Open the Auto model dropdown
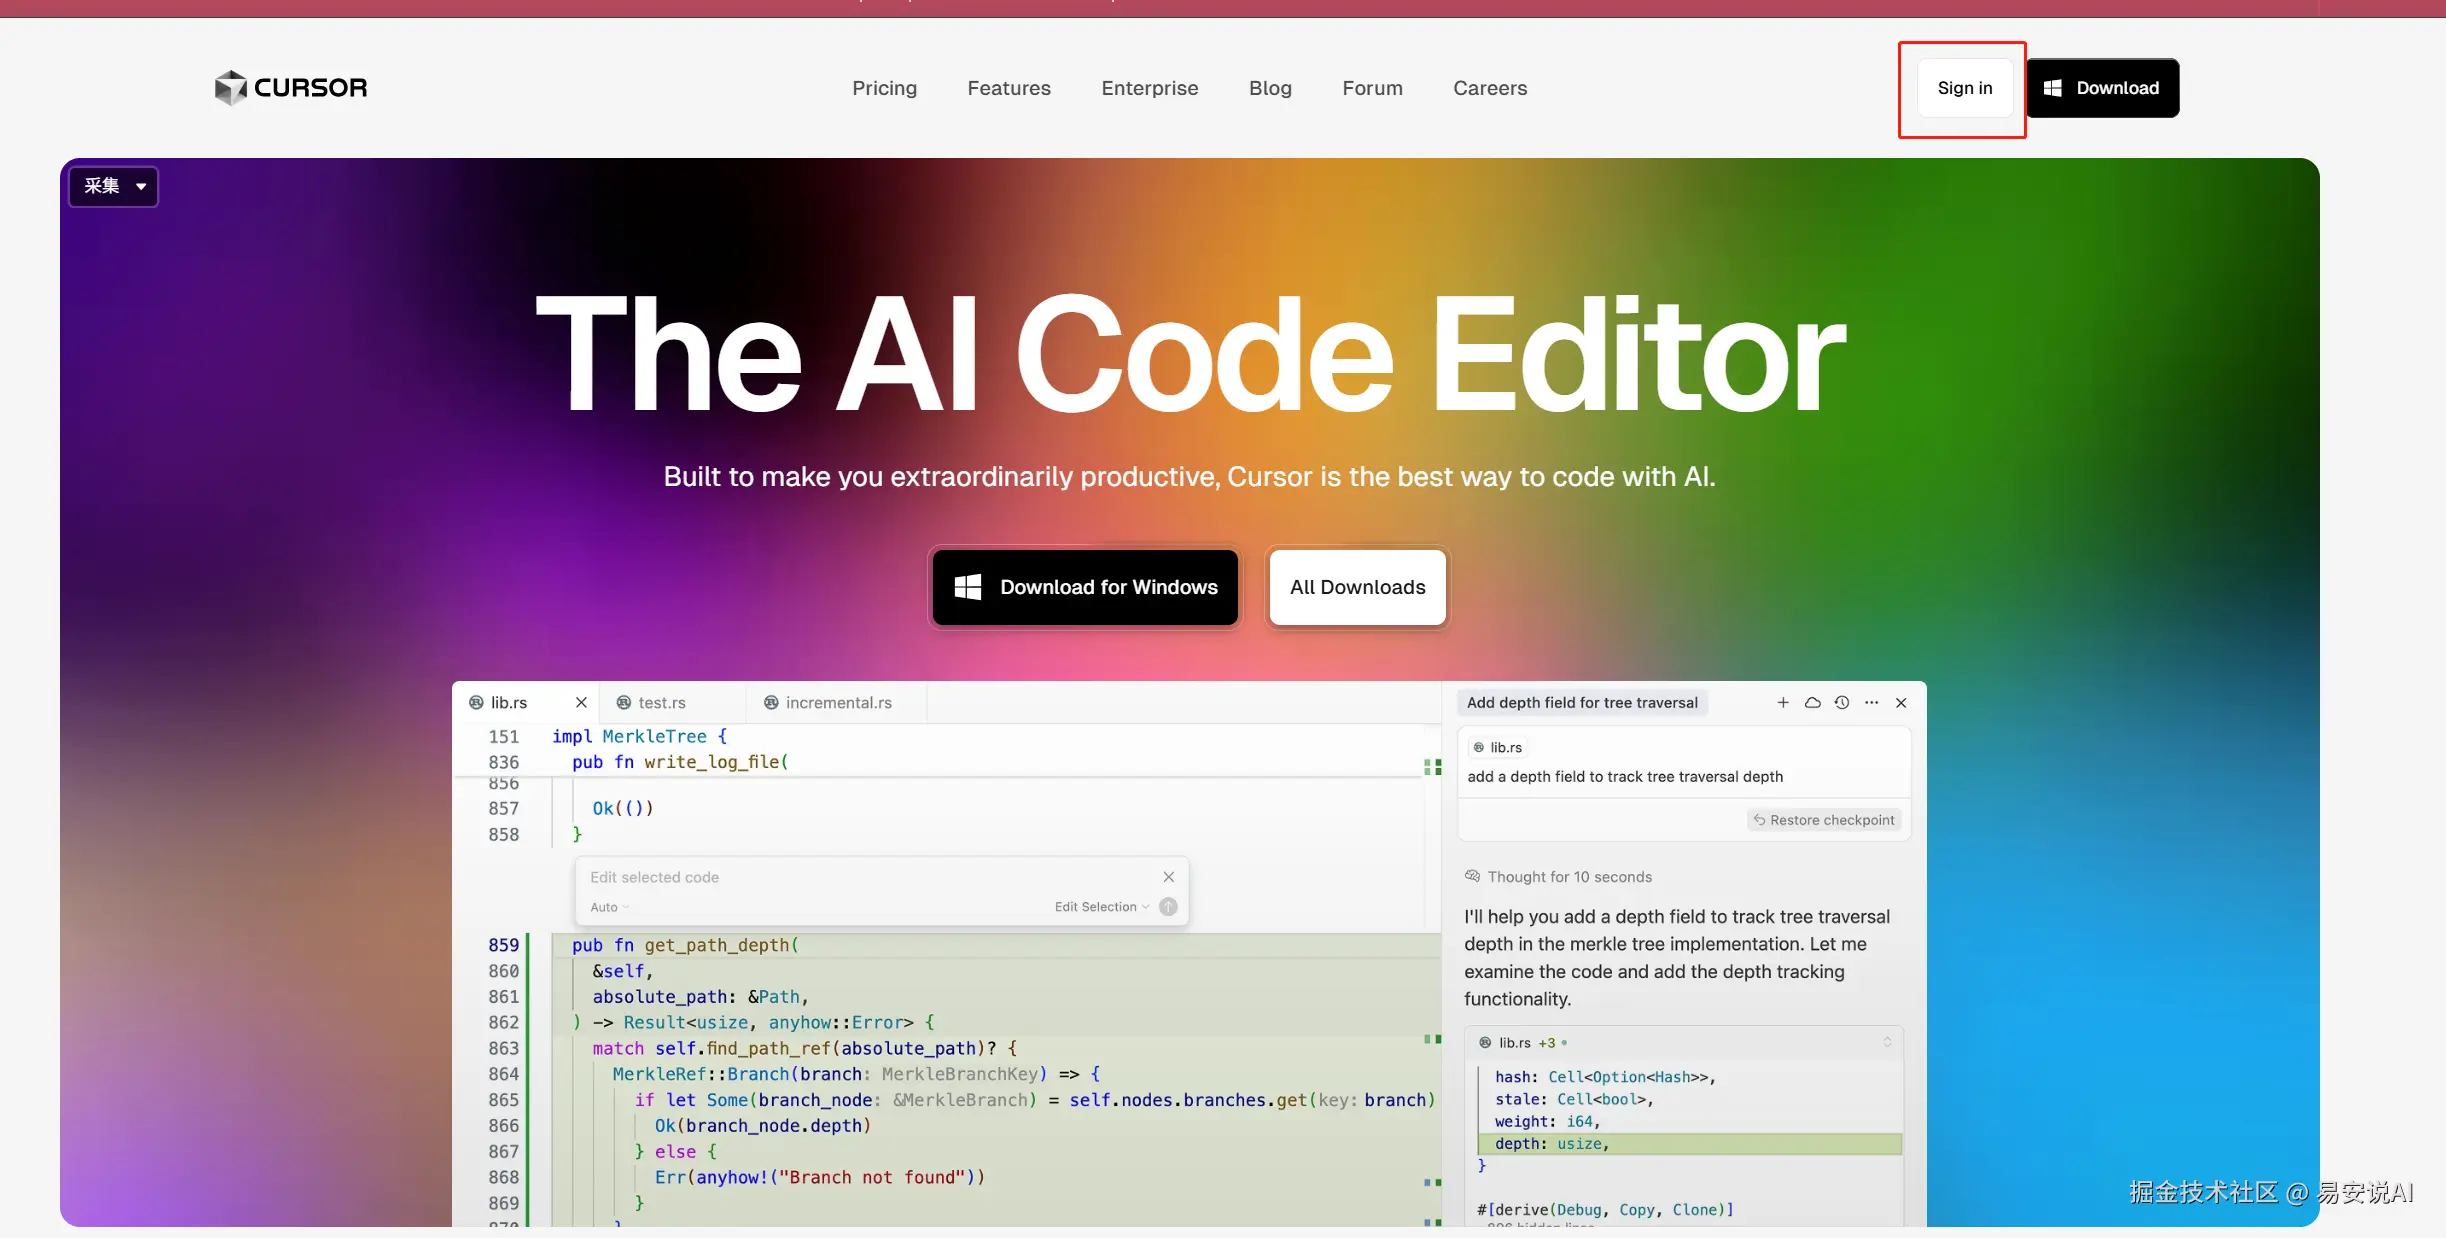 click(609, 907)
